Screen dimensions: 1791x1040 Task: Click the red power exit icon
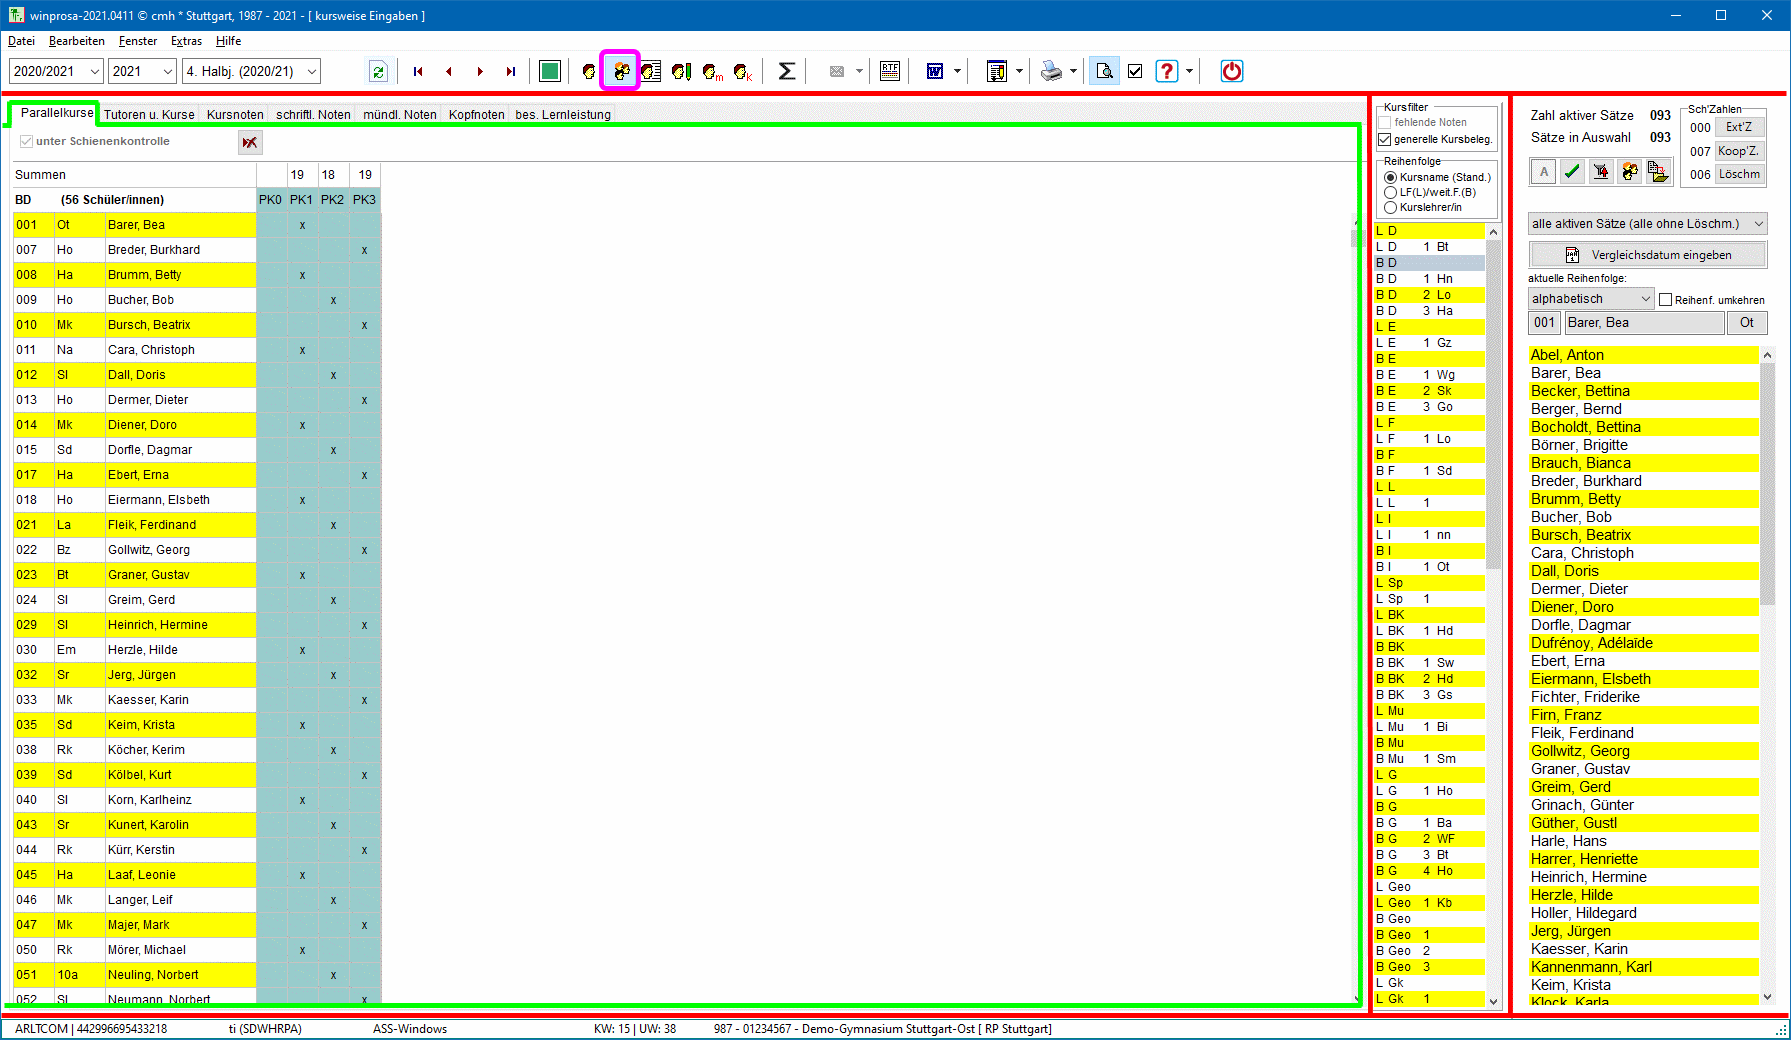(1231, 71)
